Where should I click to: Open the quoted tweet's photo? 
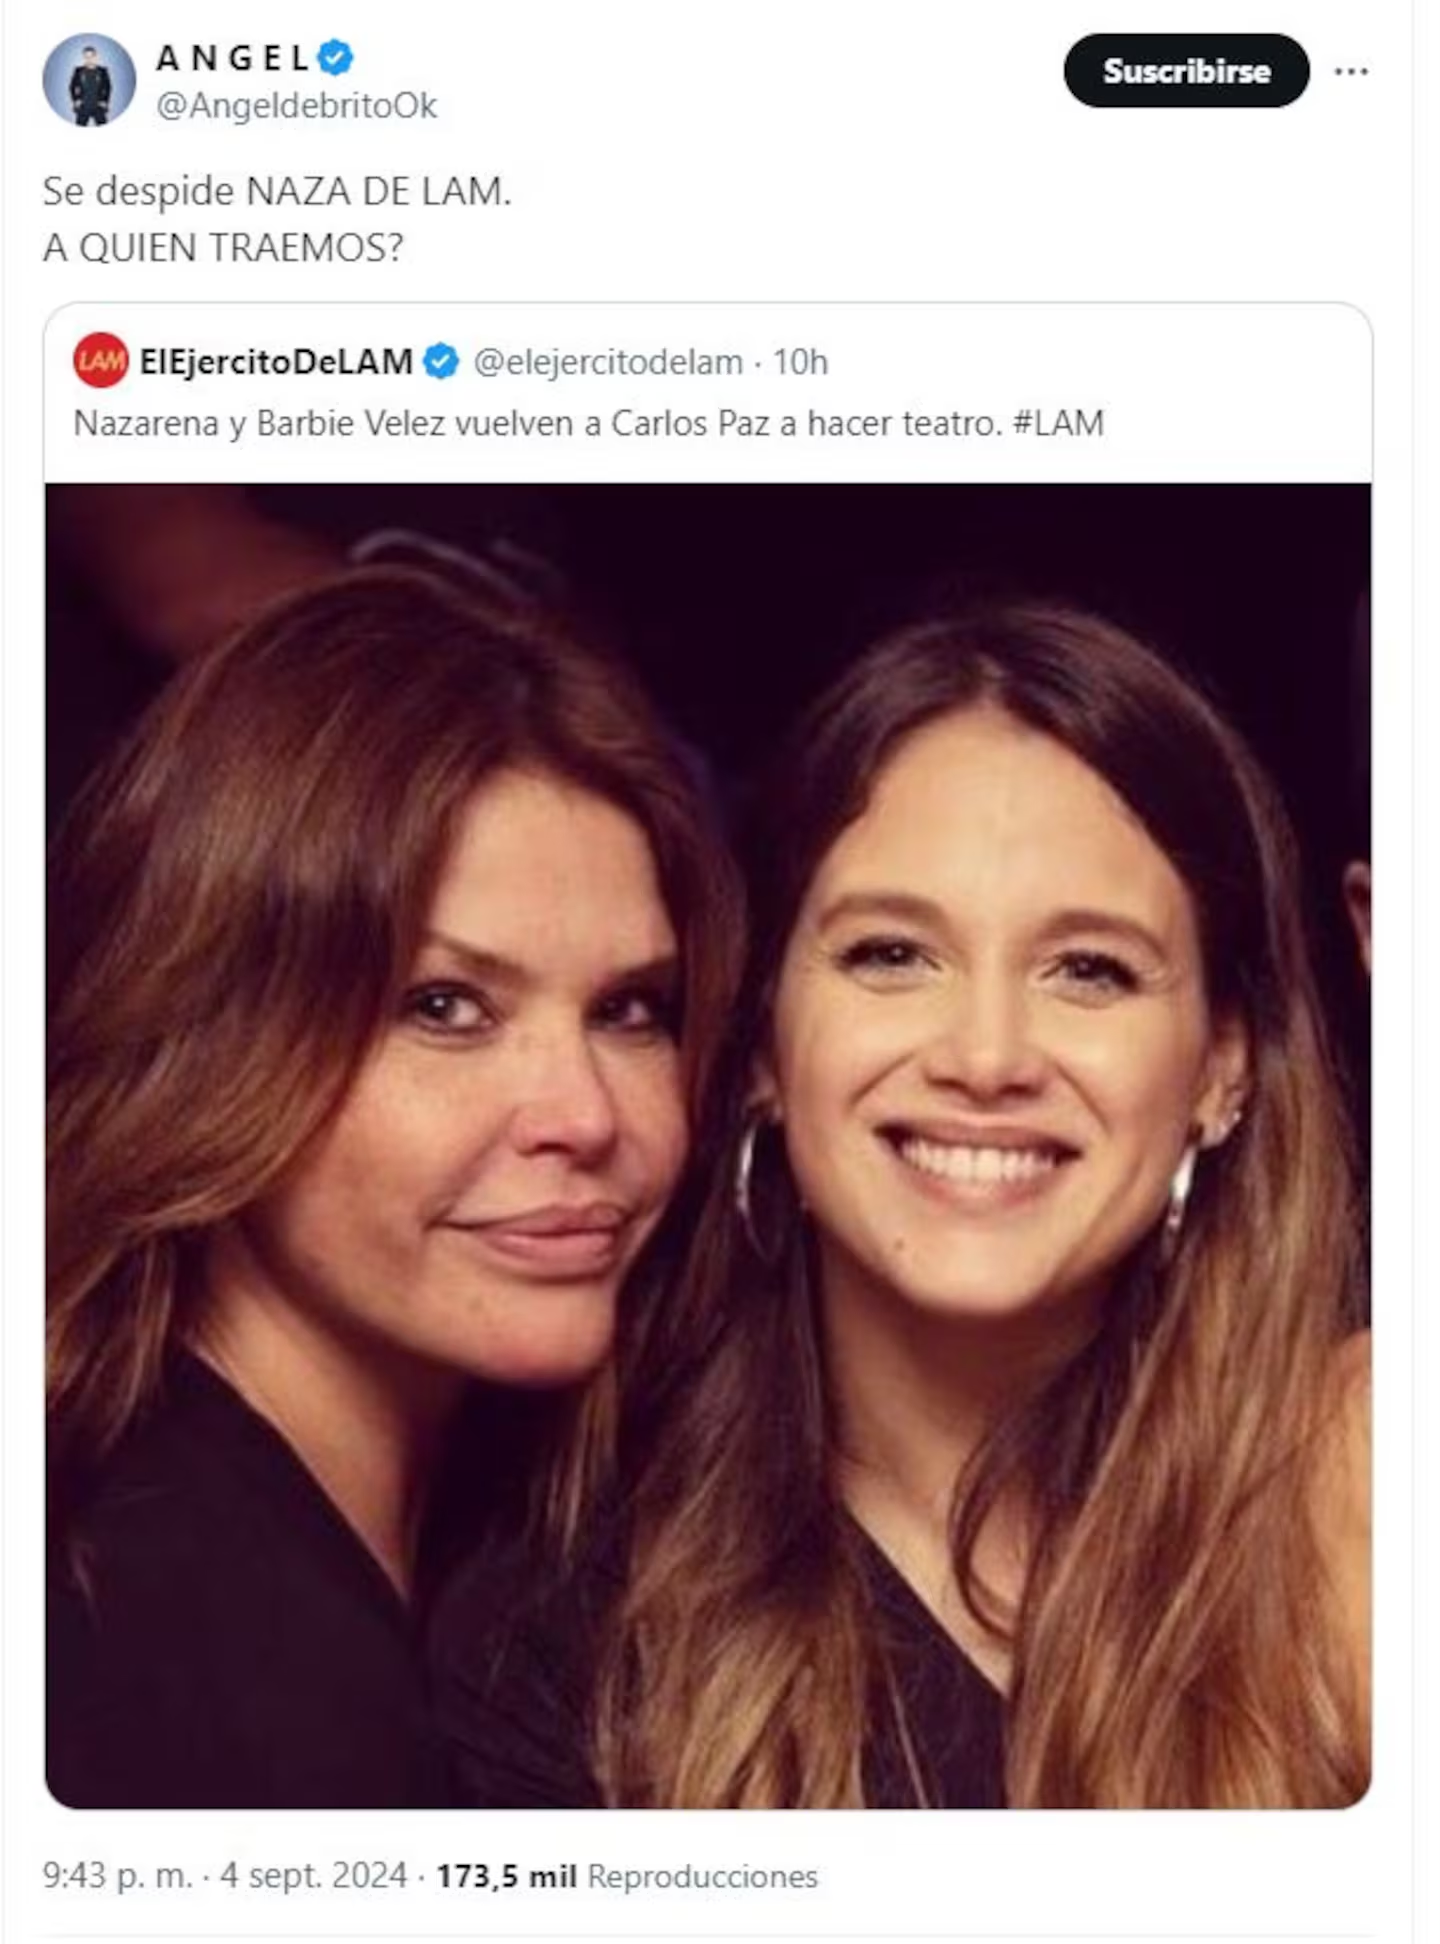click(x=708, y=1146)
